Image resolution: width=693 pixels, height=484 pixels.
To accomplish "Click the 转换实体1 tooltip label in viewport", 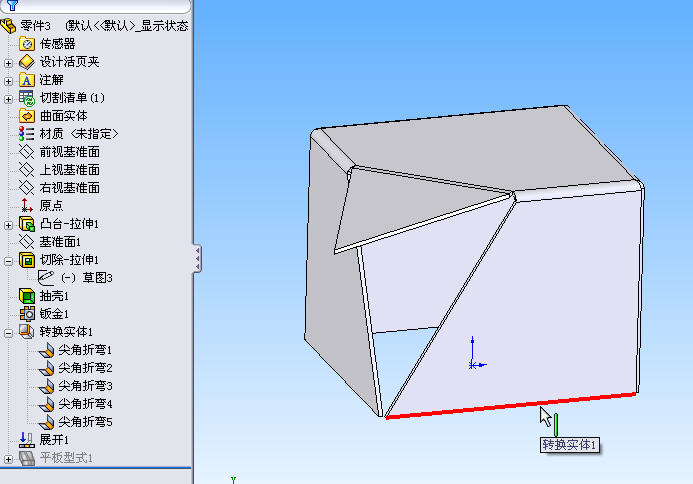I will pos(570,445).
